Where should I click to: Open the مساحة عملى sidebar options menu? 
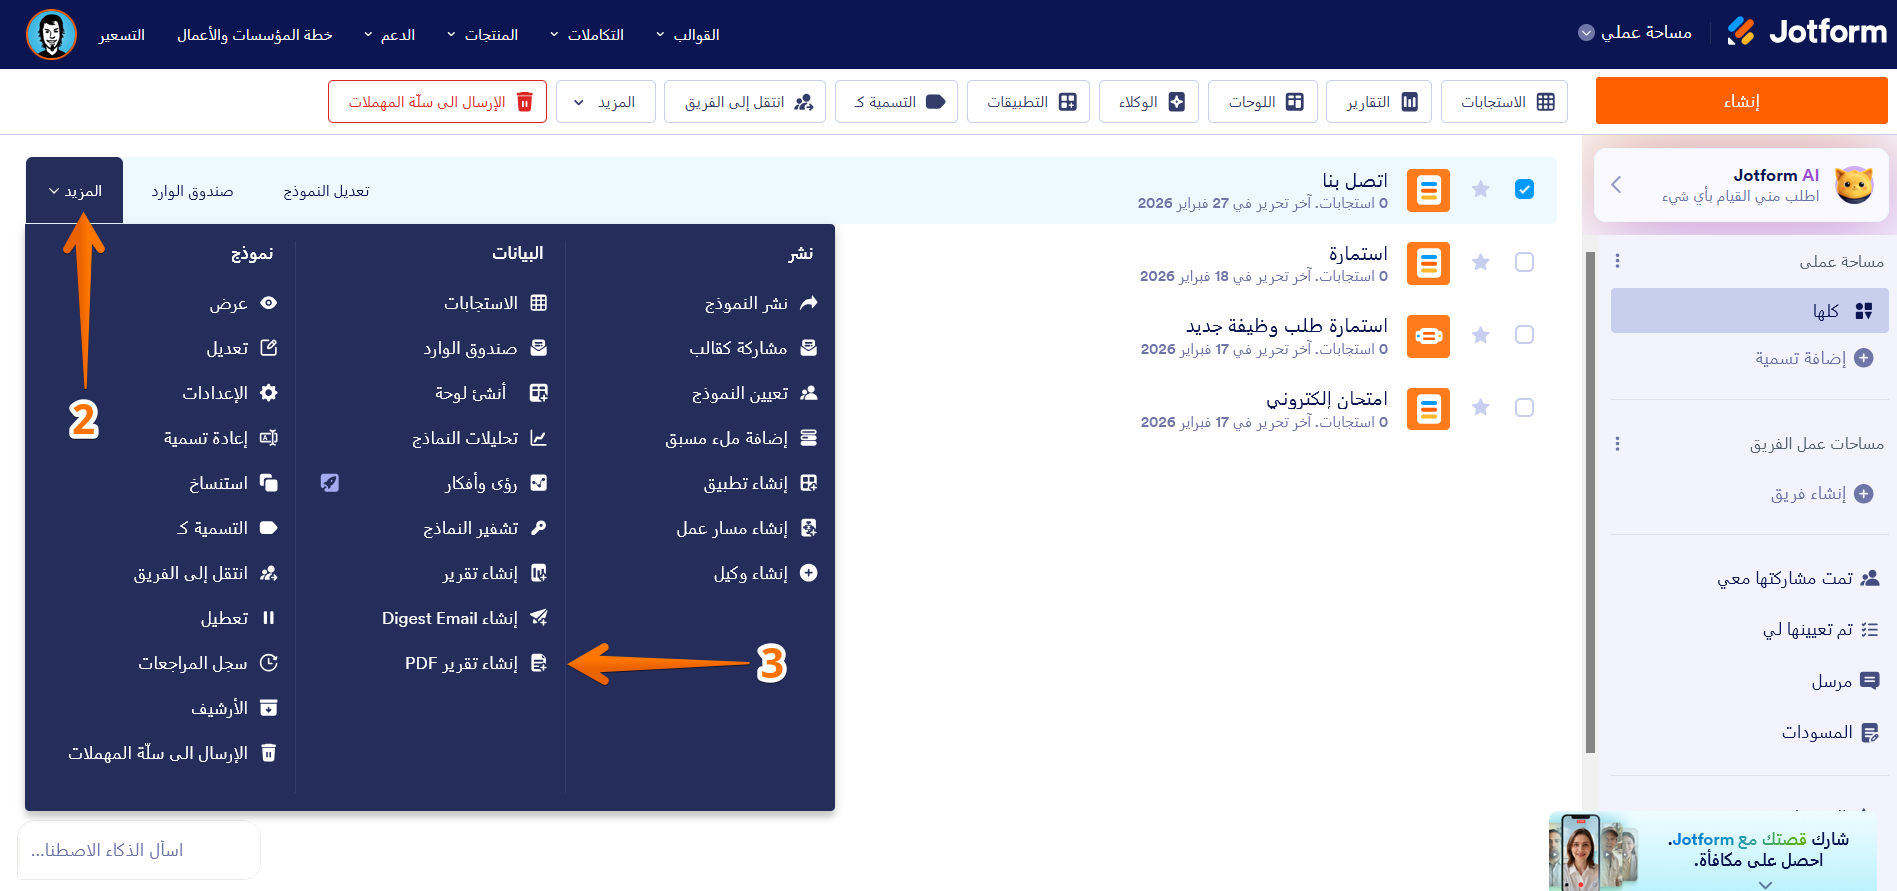click(x=1617, y=261)
